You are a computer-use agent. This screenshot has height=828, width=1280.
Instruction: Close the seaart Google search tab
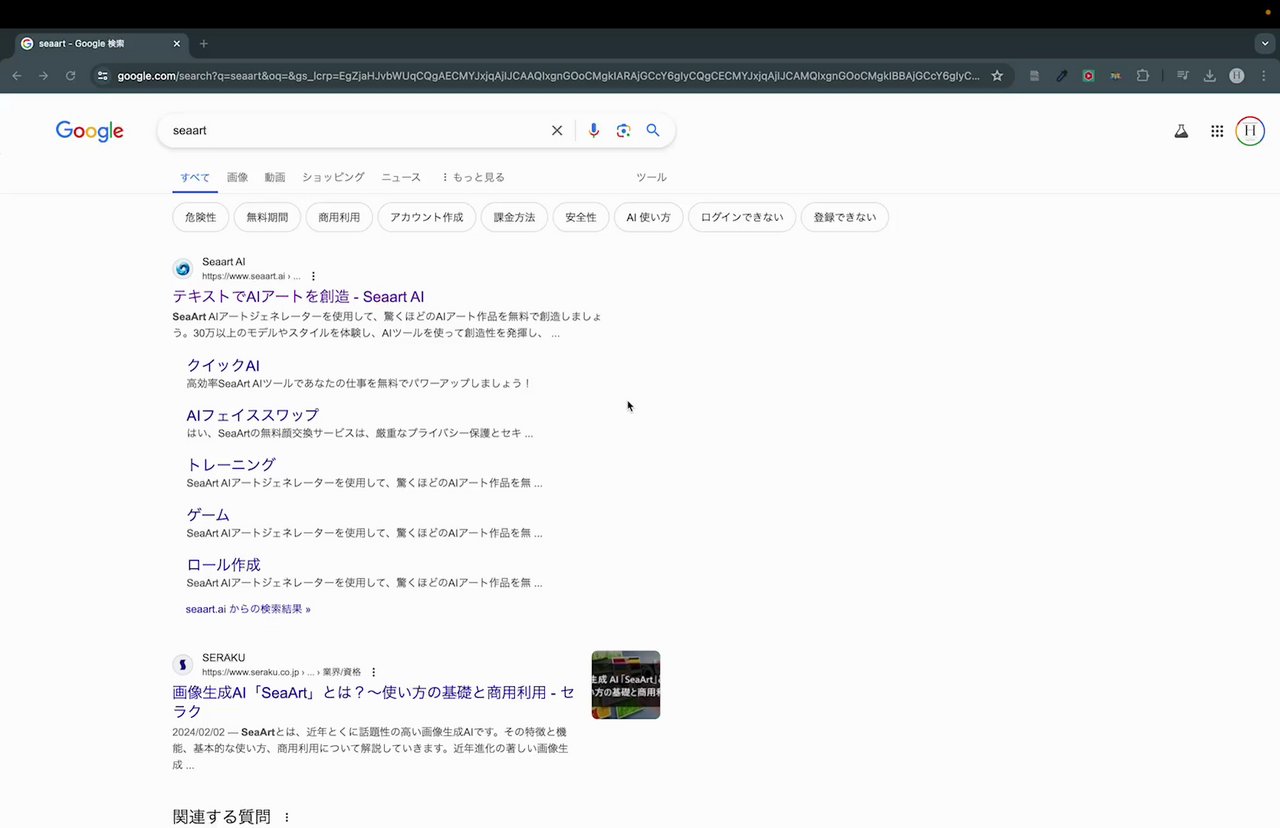pyautogui.click(x=177, y=44)
